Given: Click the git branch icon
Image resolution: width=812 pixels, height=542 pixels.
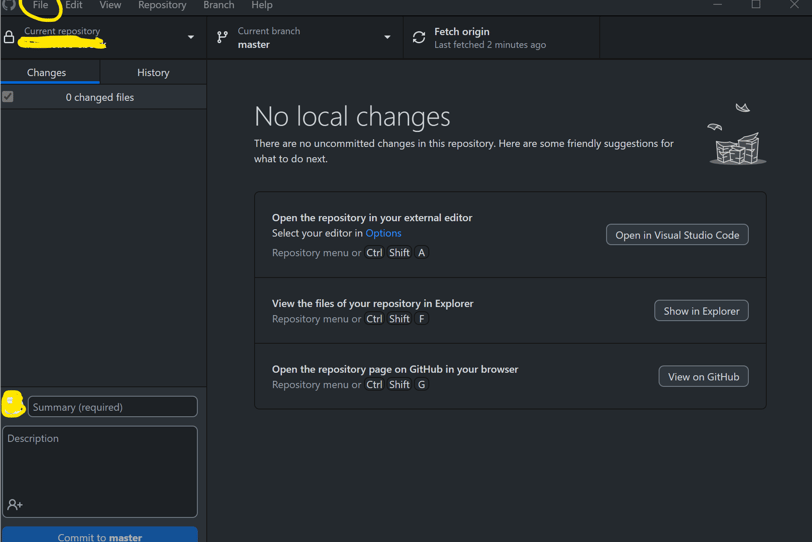Looking at the screenshot, I should click(x=222, y=37).
